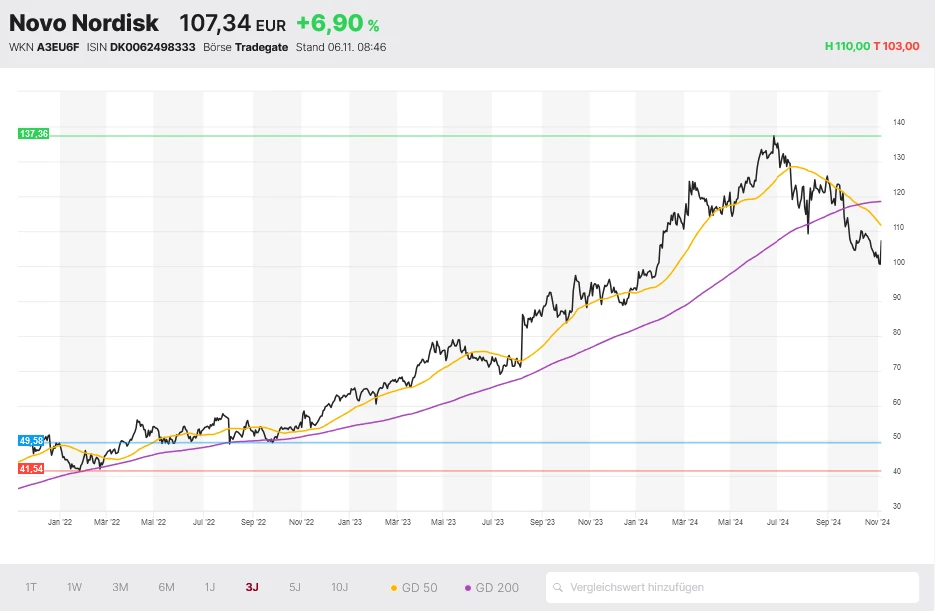The width and height of the screenshot is (939, 611).
Task: Click the day high H 110,00 value
Action: pos(846,46)
